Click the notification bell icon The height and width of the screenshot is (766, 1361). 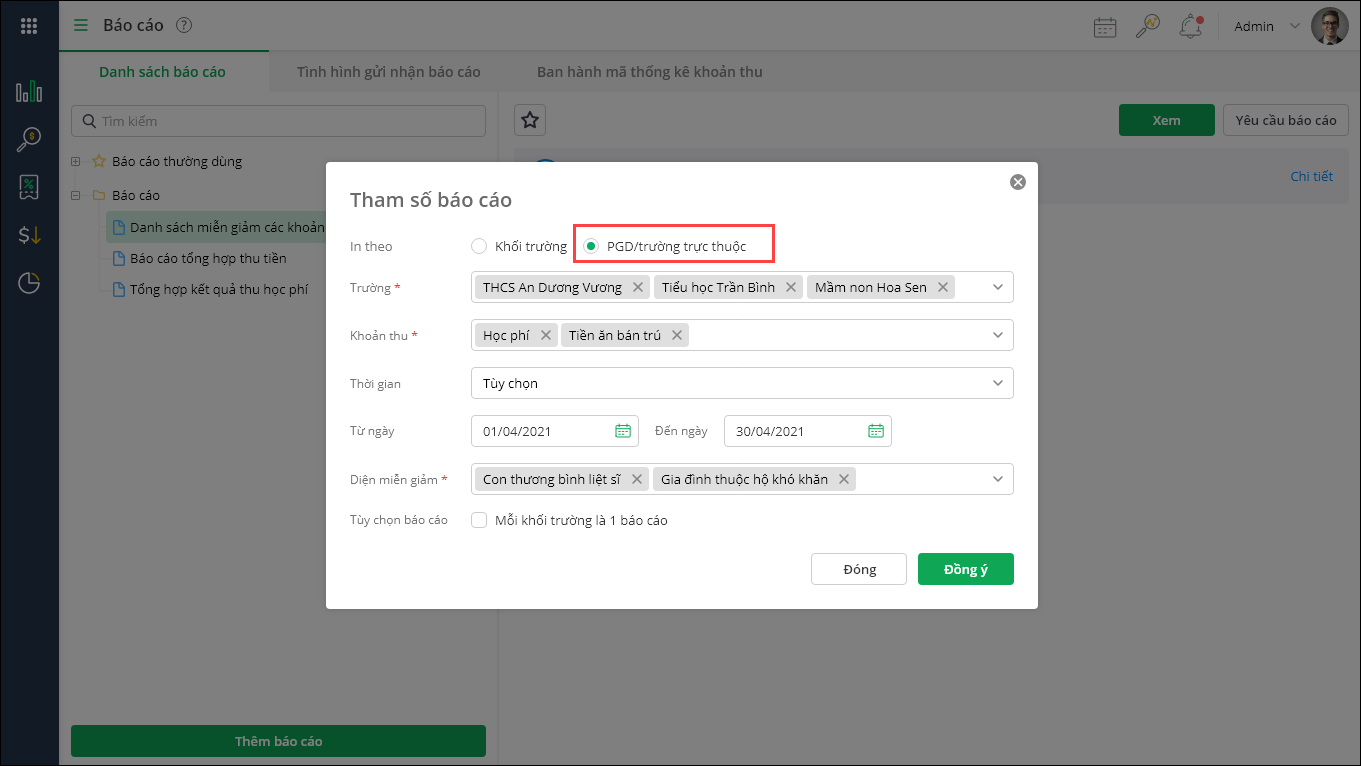1190,27
